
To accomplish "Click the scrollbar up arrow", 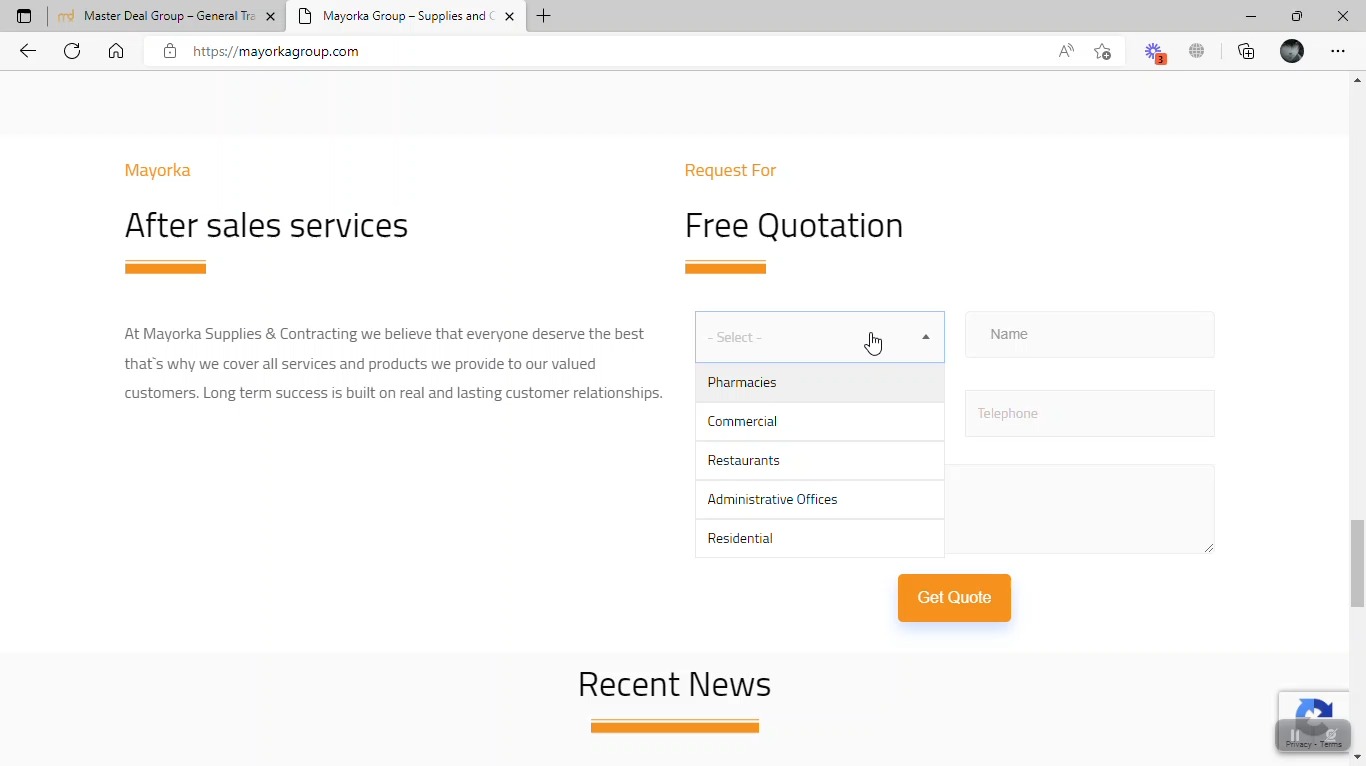I will pyautogui.click(x=1357, y=79).
